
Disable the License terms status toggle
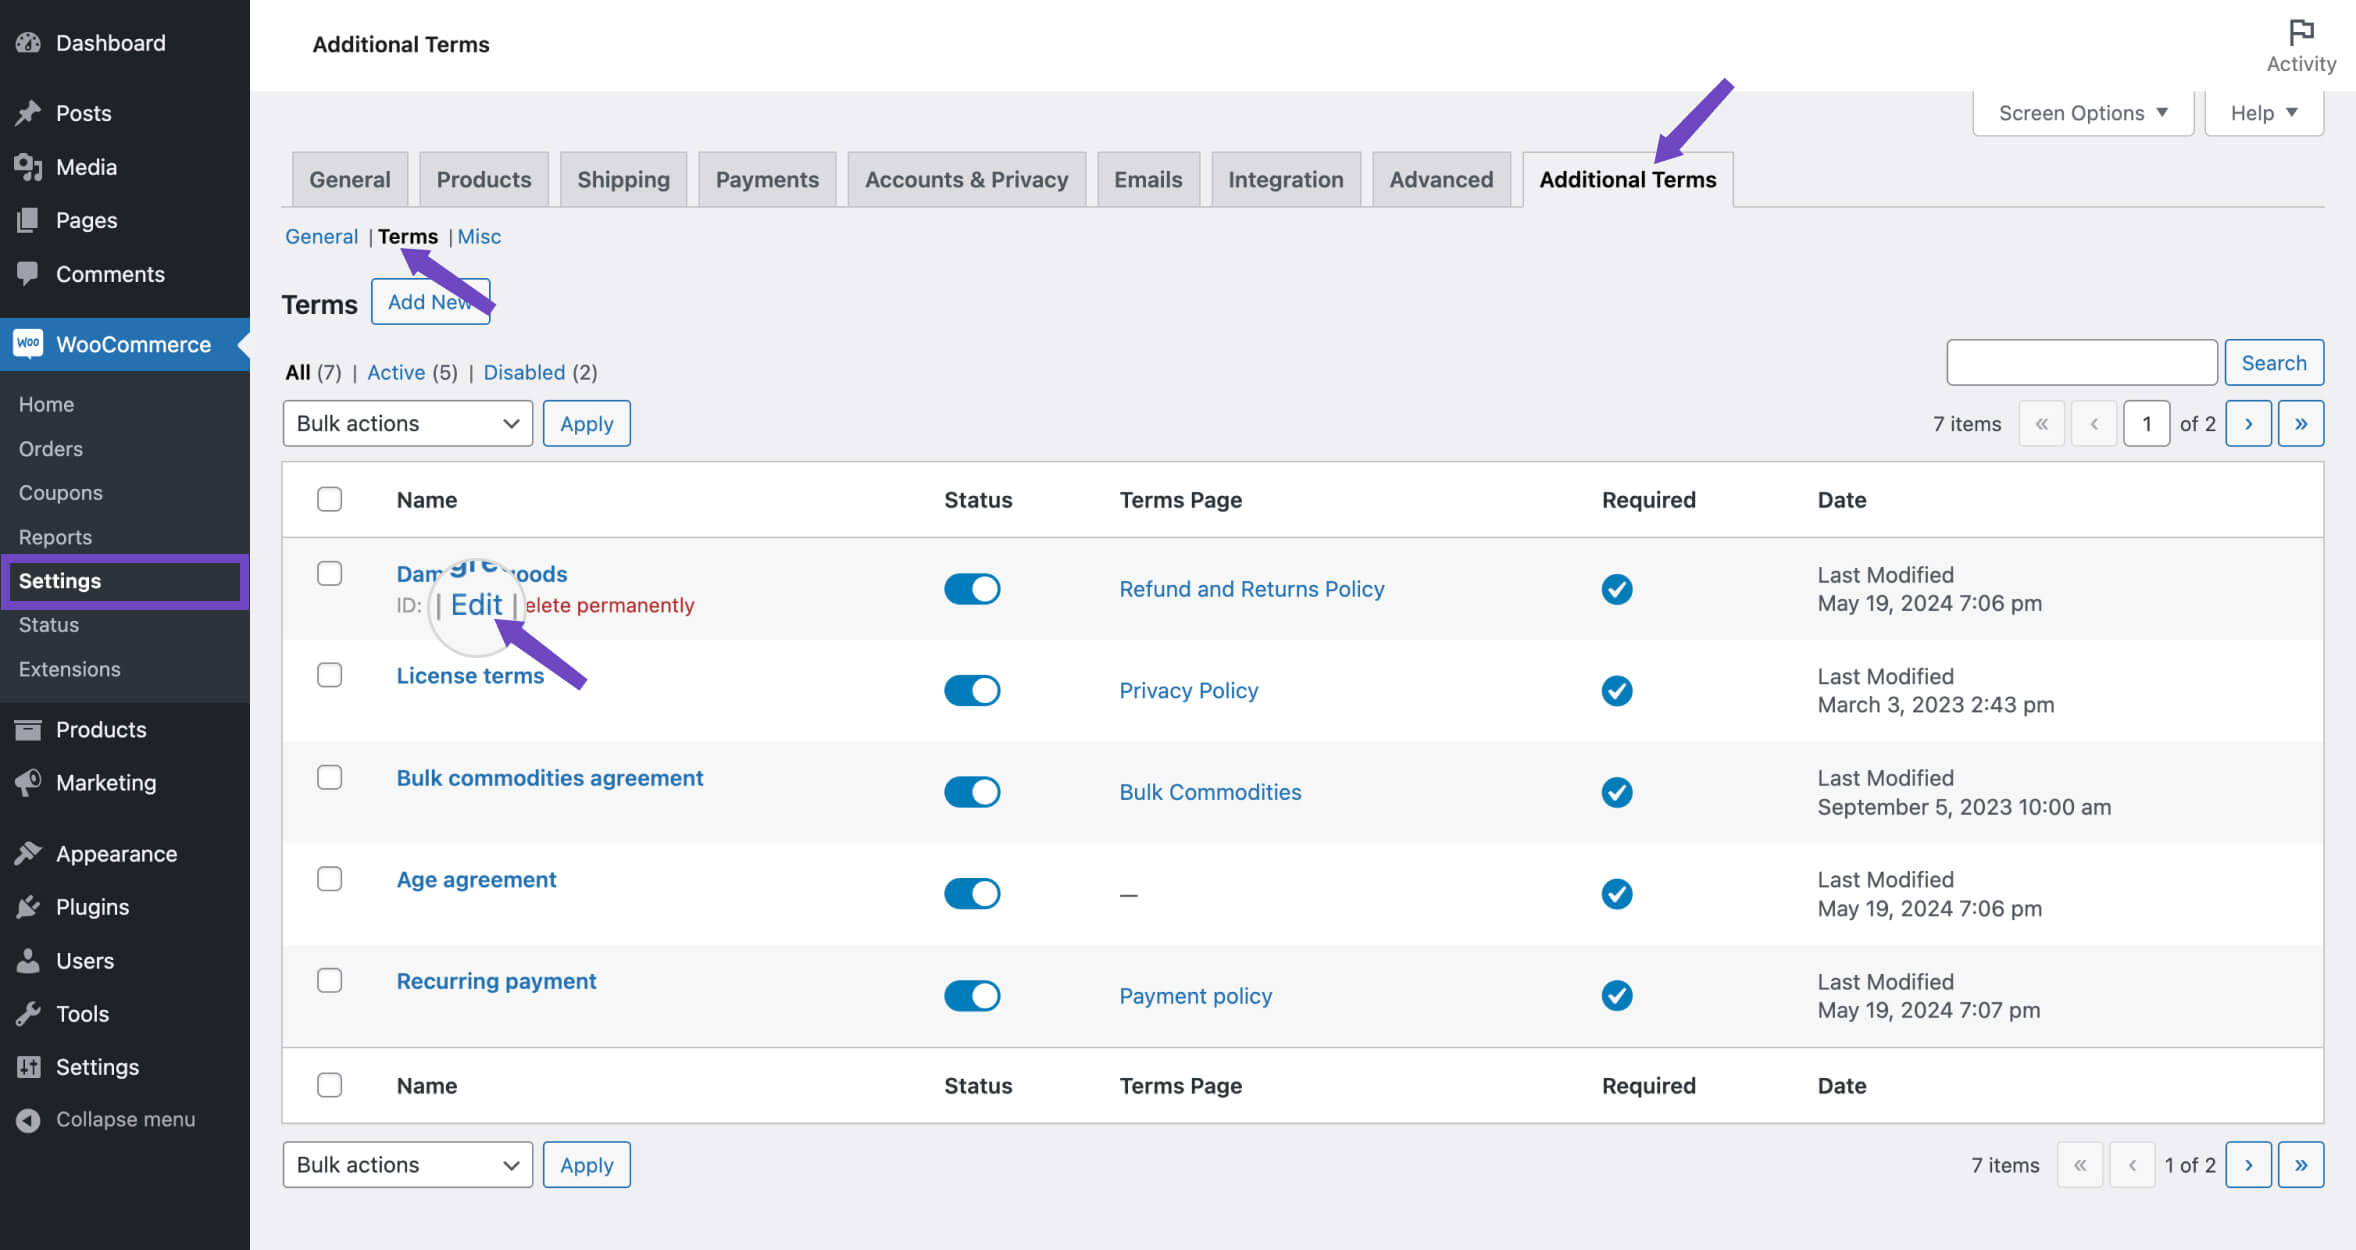point(971,690)
